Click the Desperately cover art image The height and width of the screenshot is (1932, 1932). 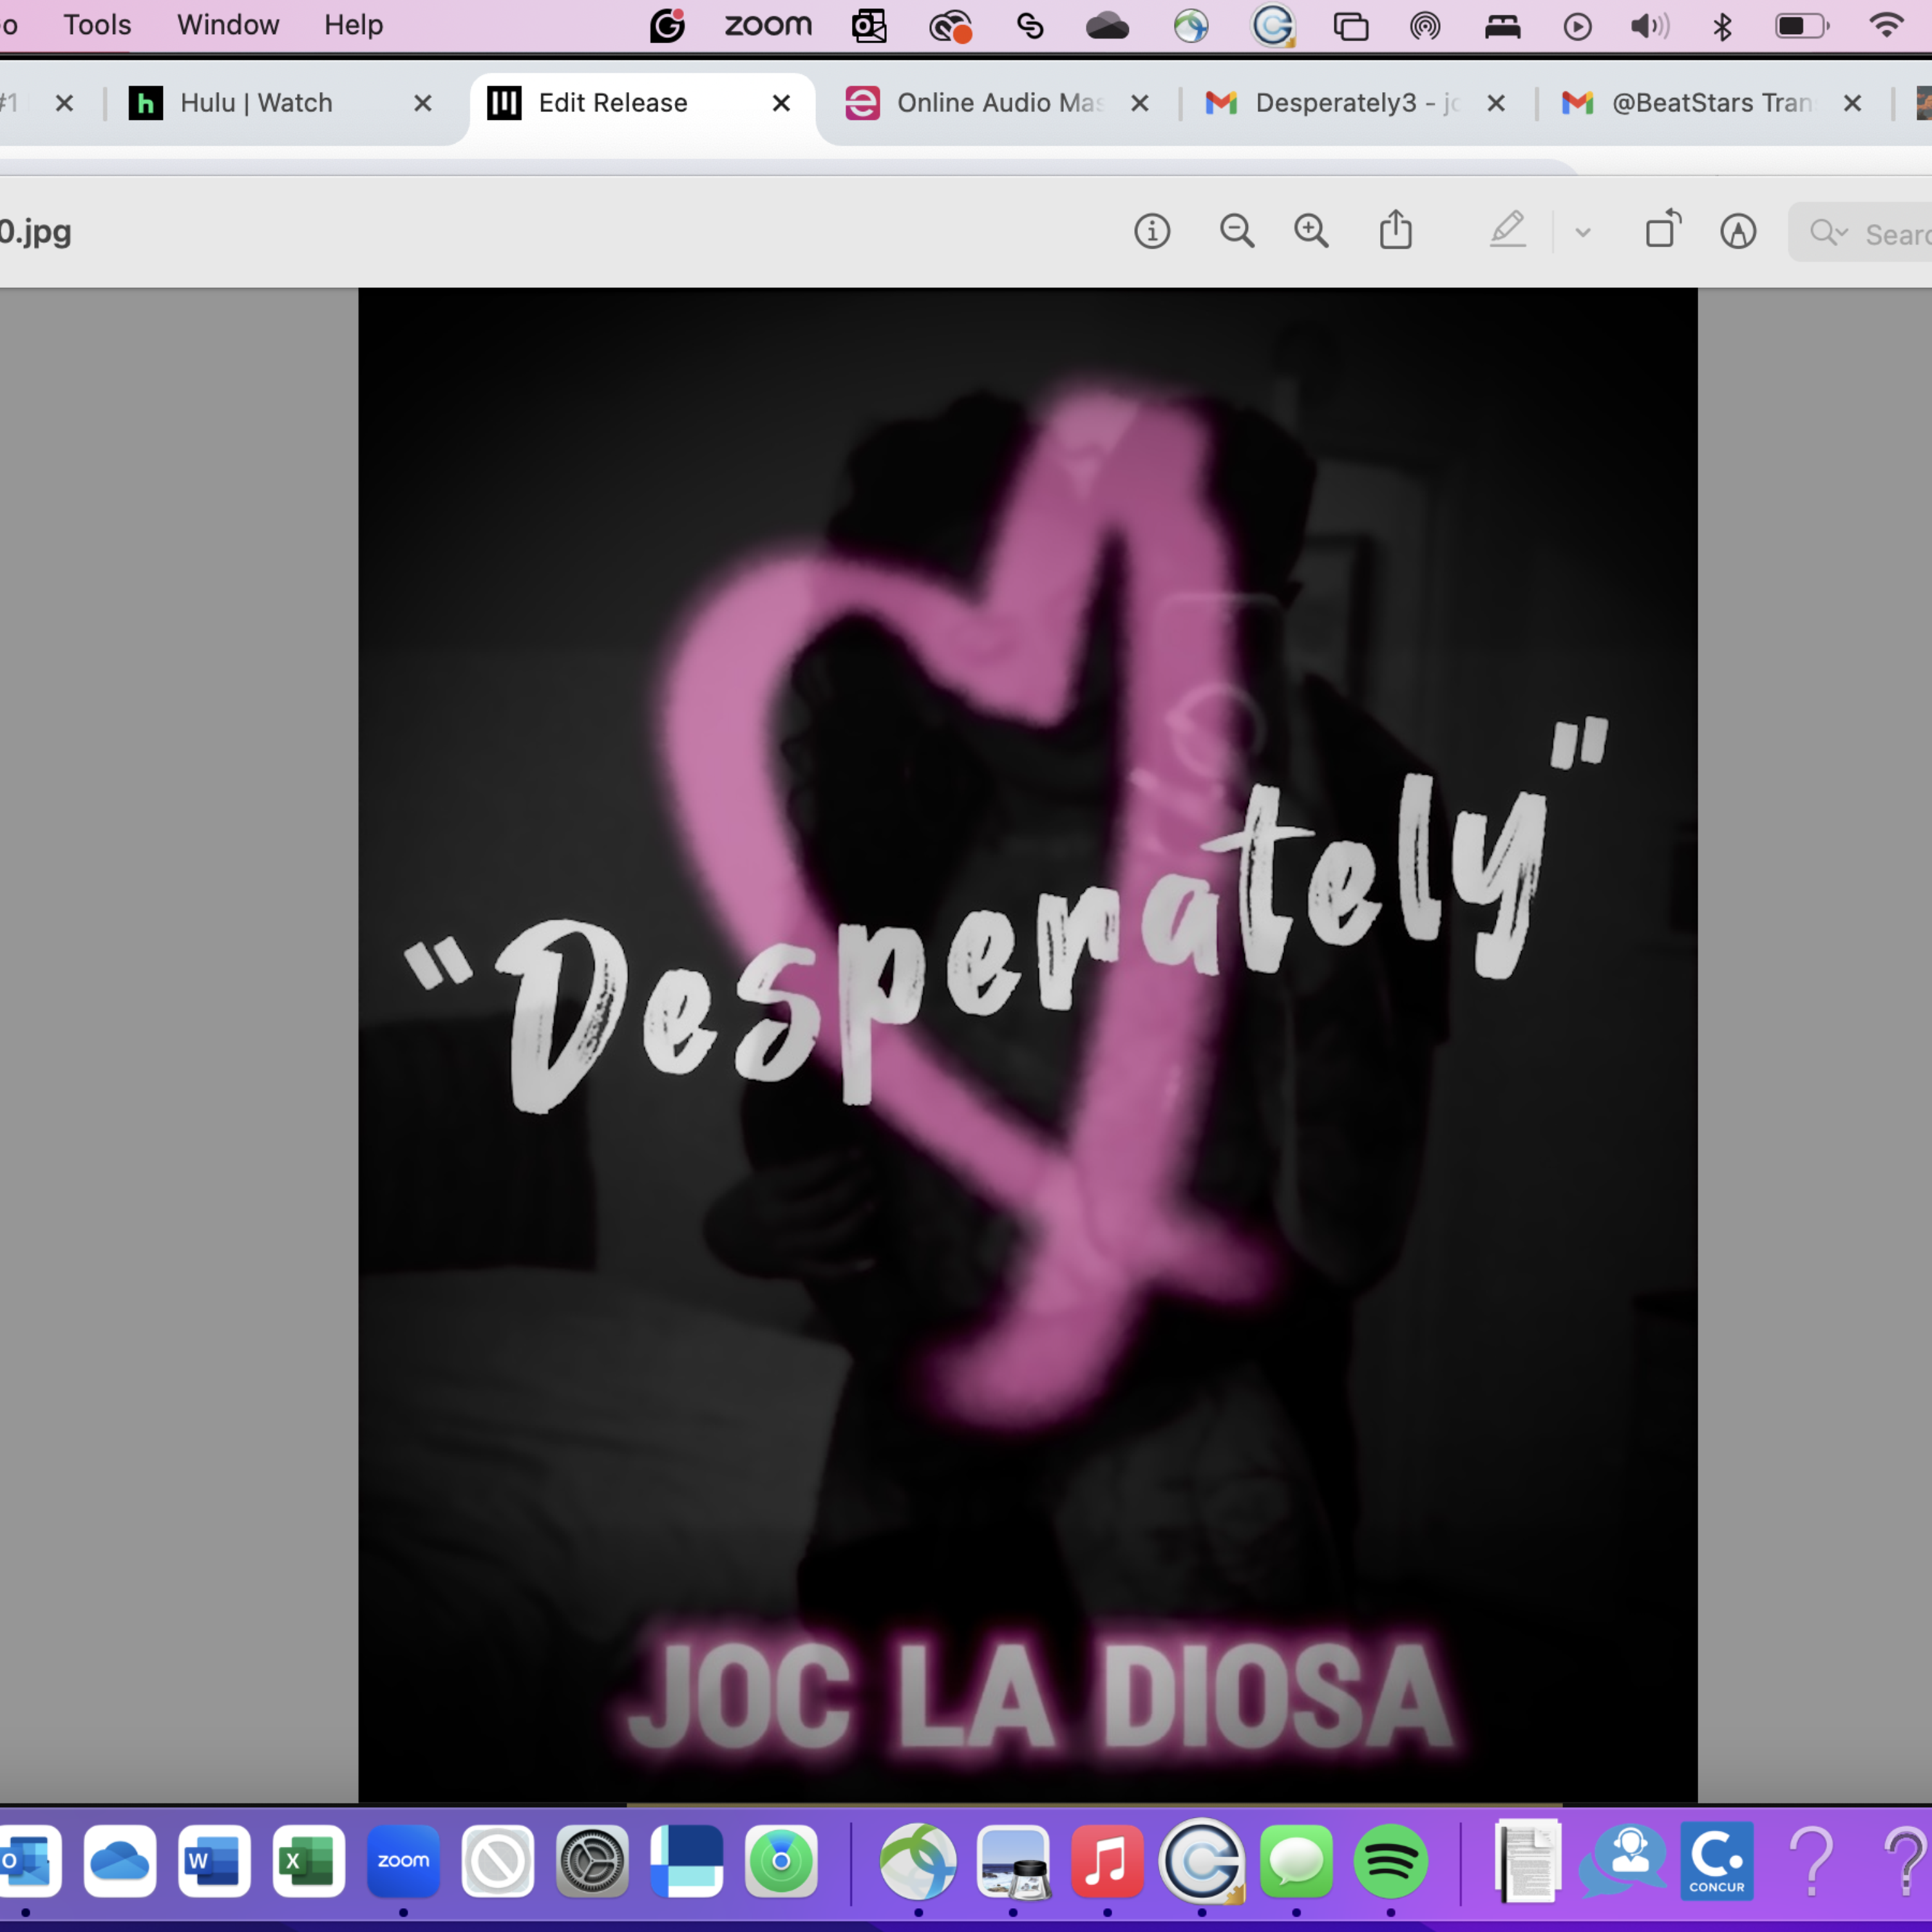click(x=1027, y=1044)
